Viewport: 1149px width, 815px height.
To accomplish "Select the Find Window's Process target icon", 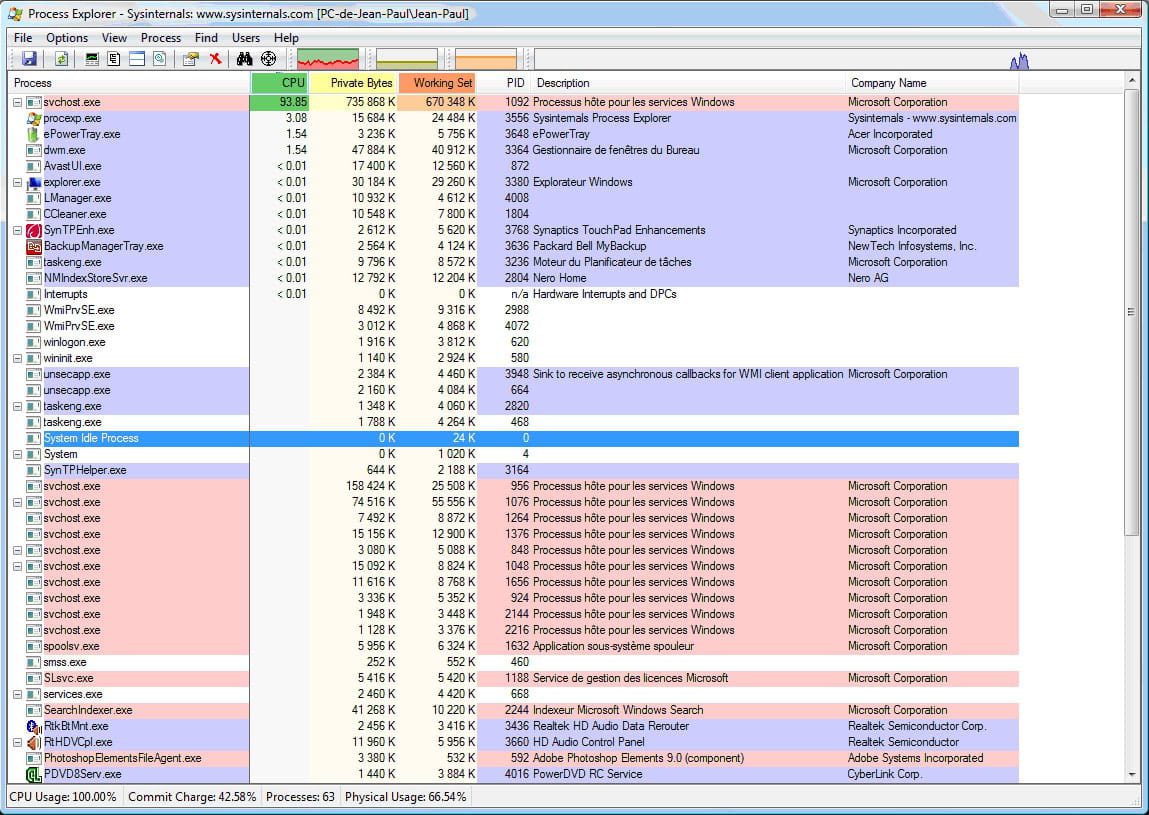I will 269,59.
